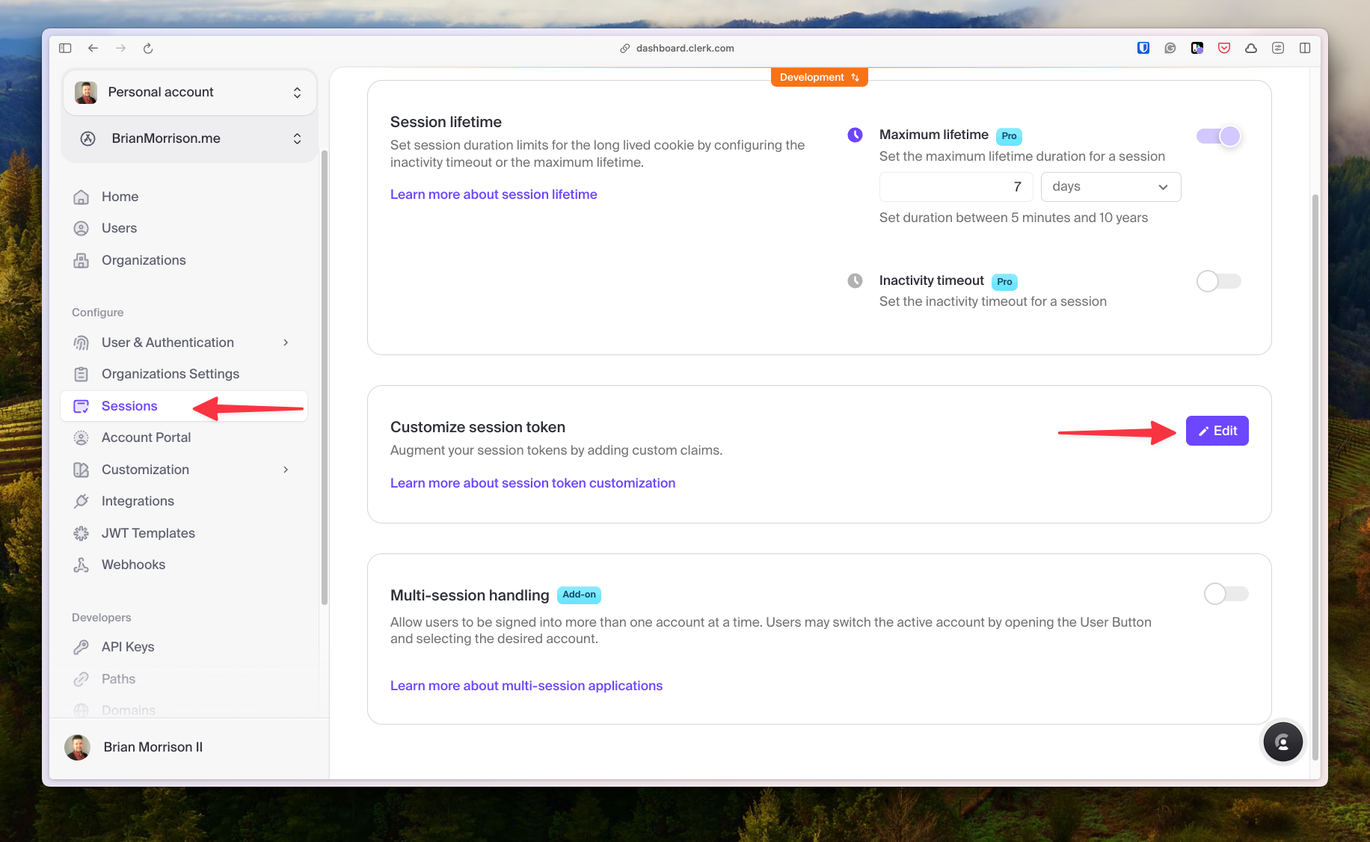Click the Bitwarden extension icon

tap(1143, 48)
